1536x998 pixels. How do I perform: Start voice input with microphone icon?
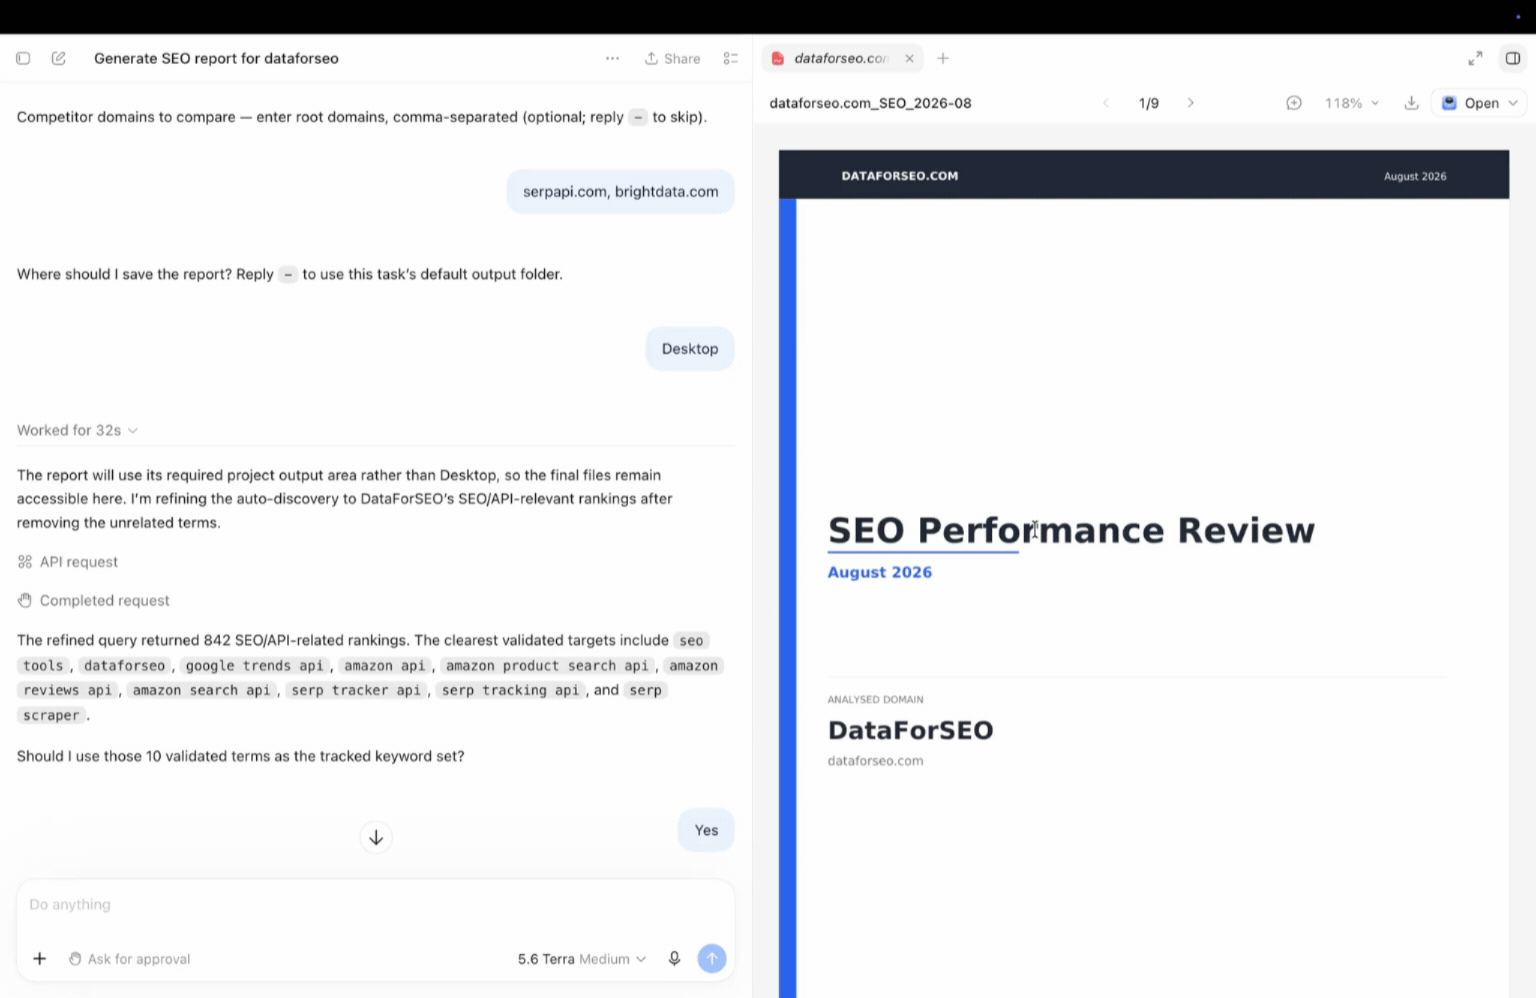click(675, 958)
